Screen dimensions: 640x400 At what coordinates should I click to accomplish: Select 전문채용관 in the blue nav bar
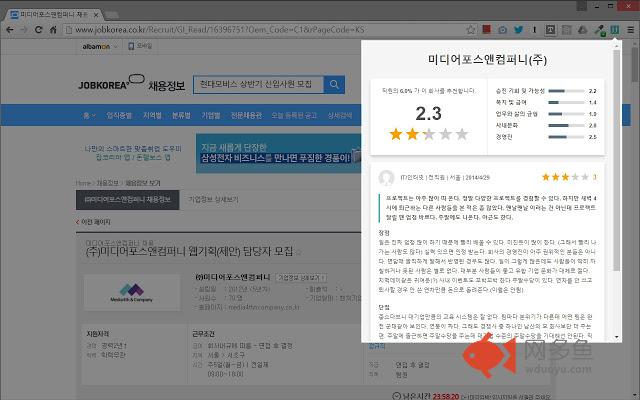tap(246, 116)
